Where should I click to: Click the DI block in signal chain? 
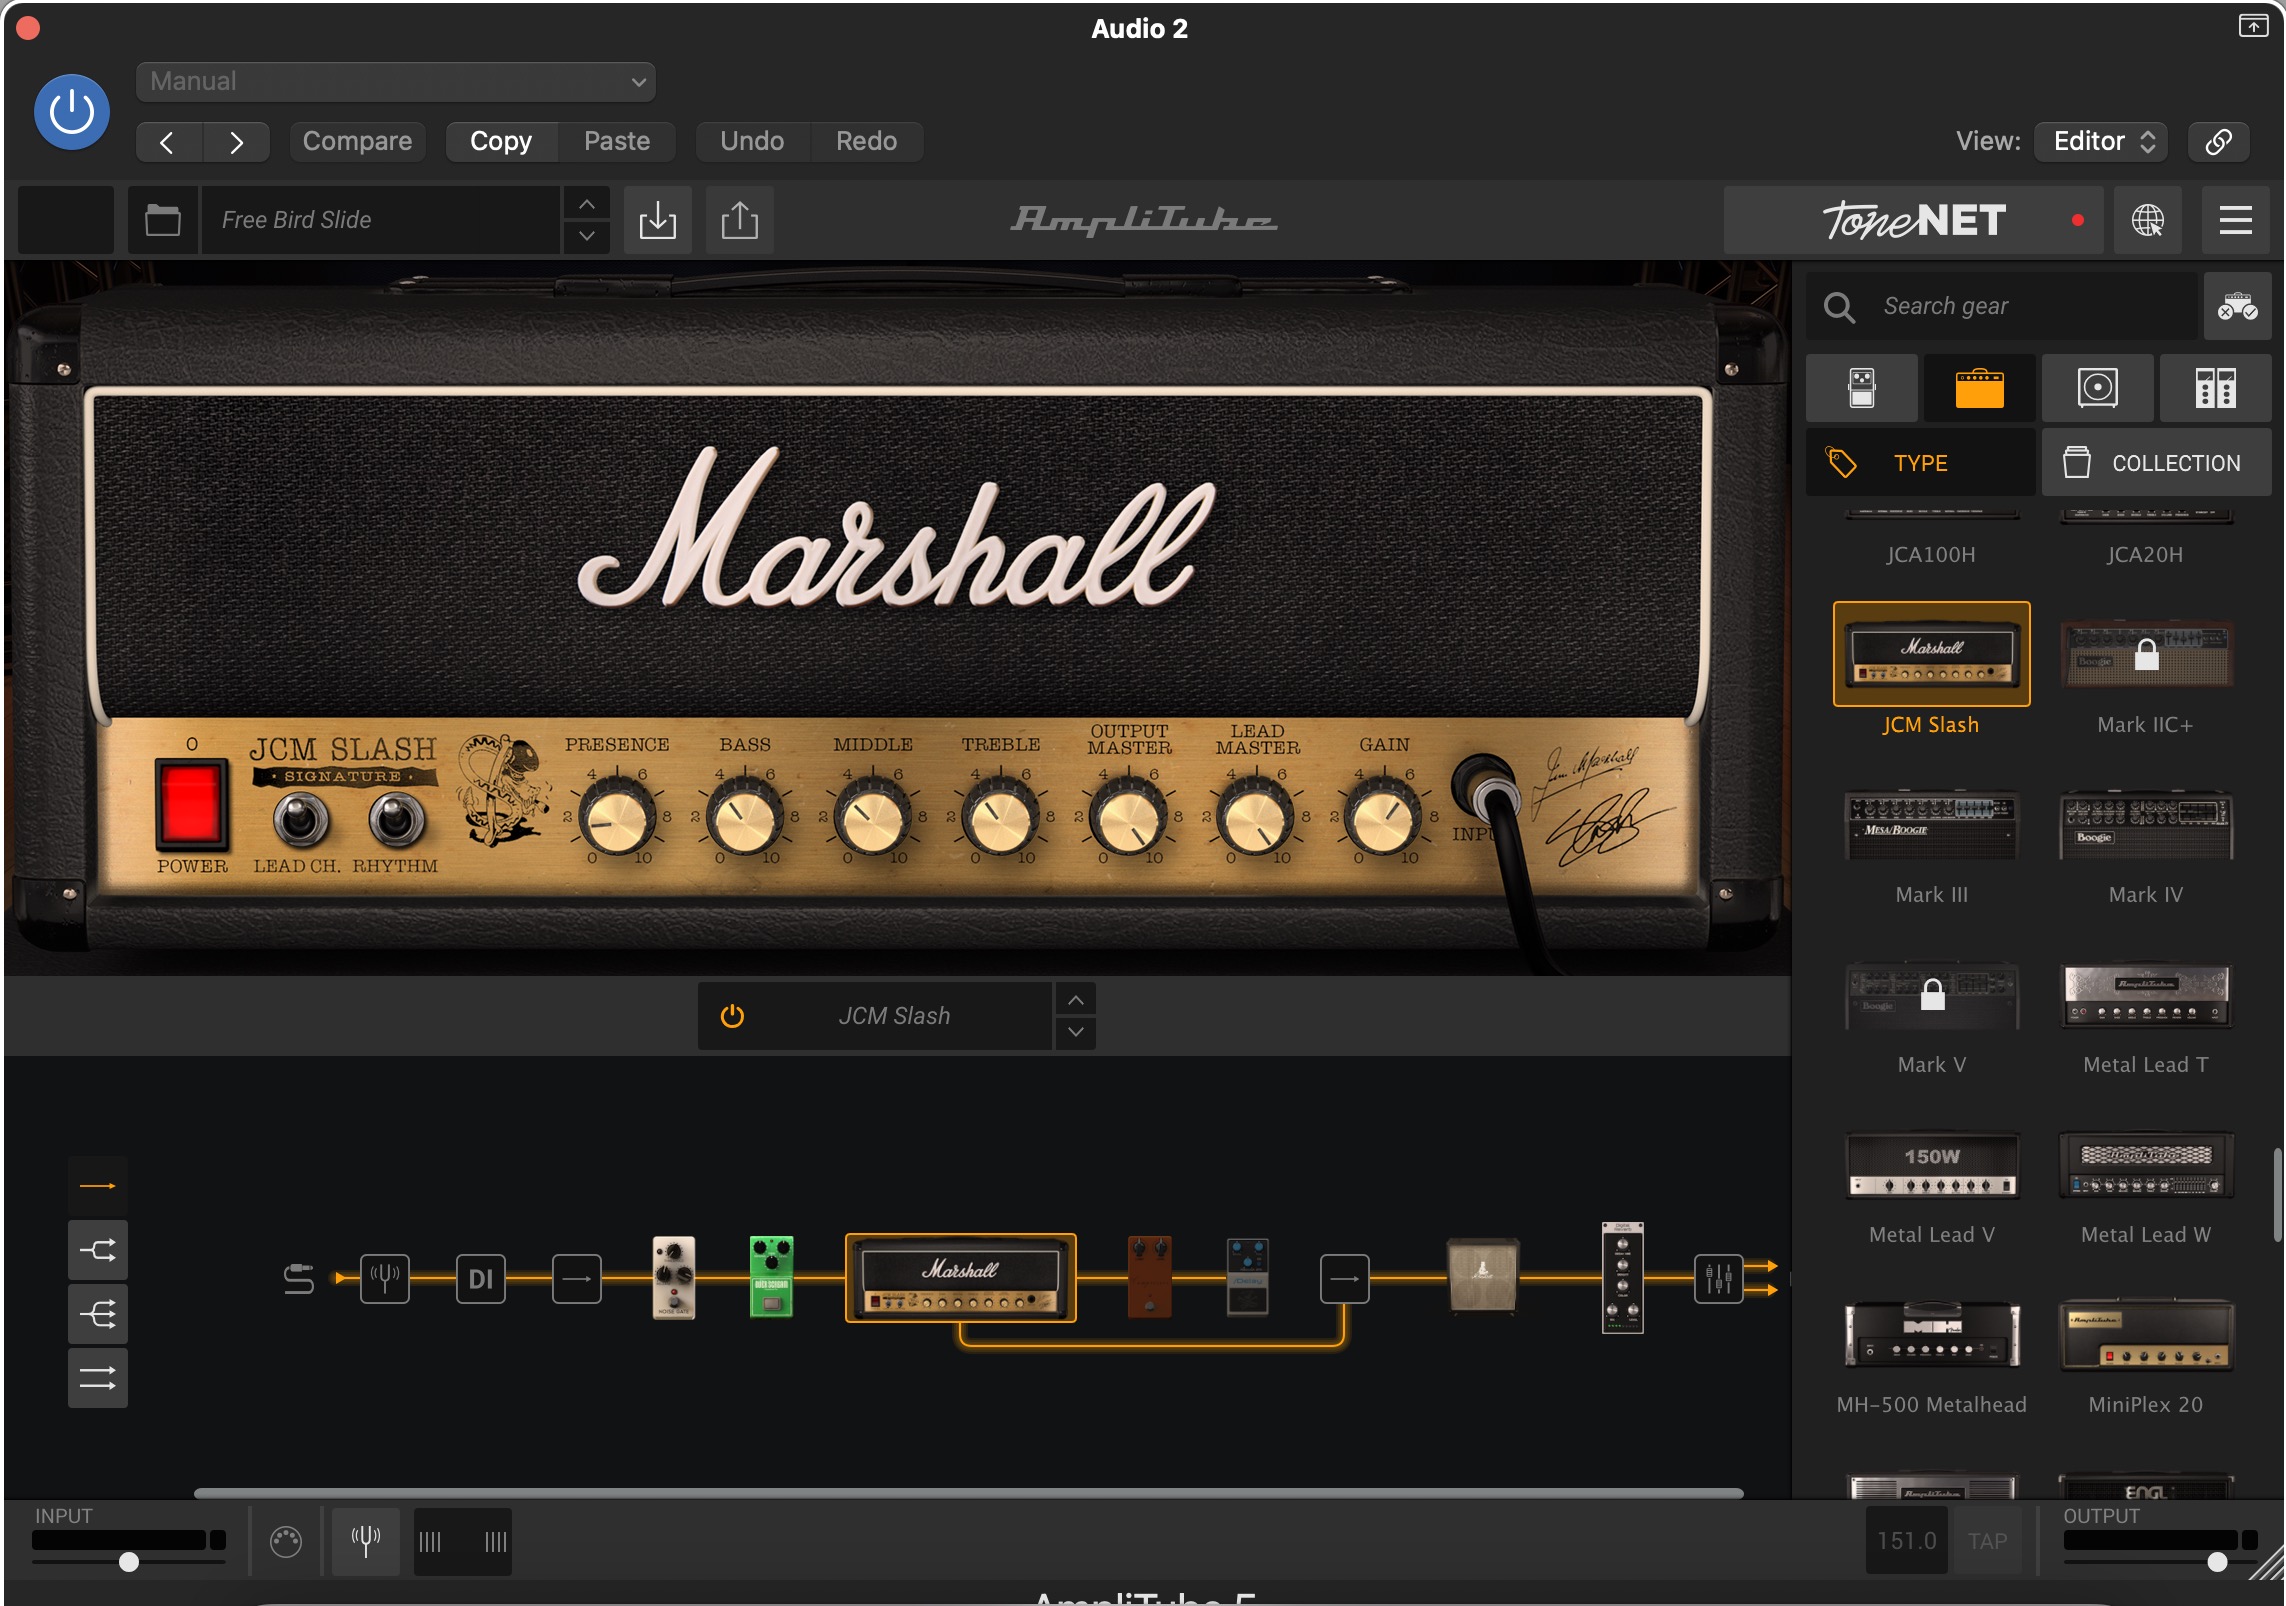pos(481,1278)
